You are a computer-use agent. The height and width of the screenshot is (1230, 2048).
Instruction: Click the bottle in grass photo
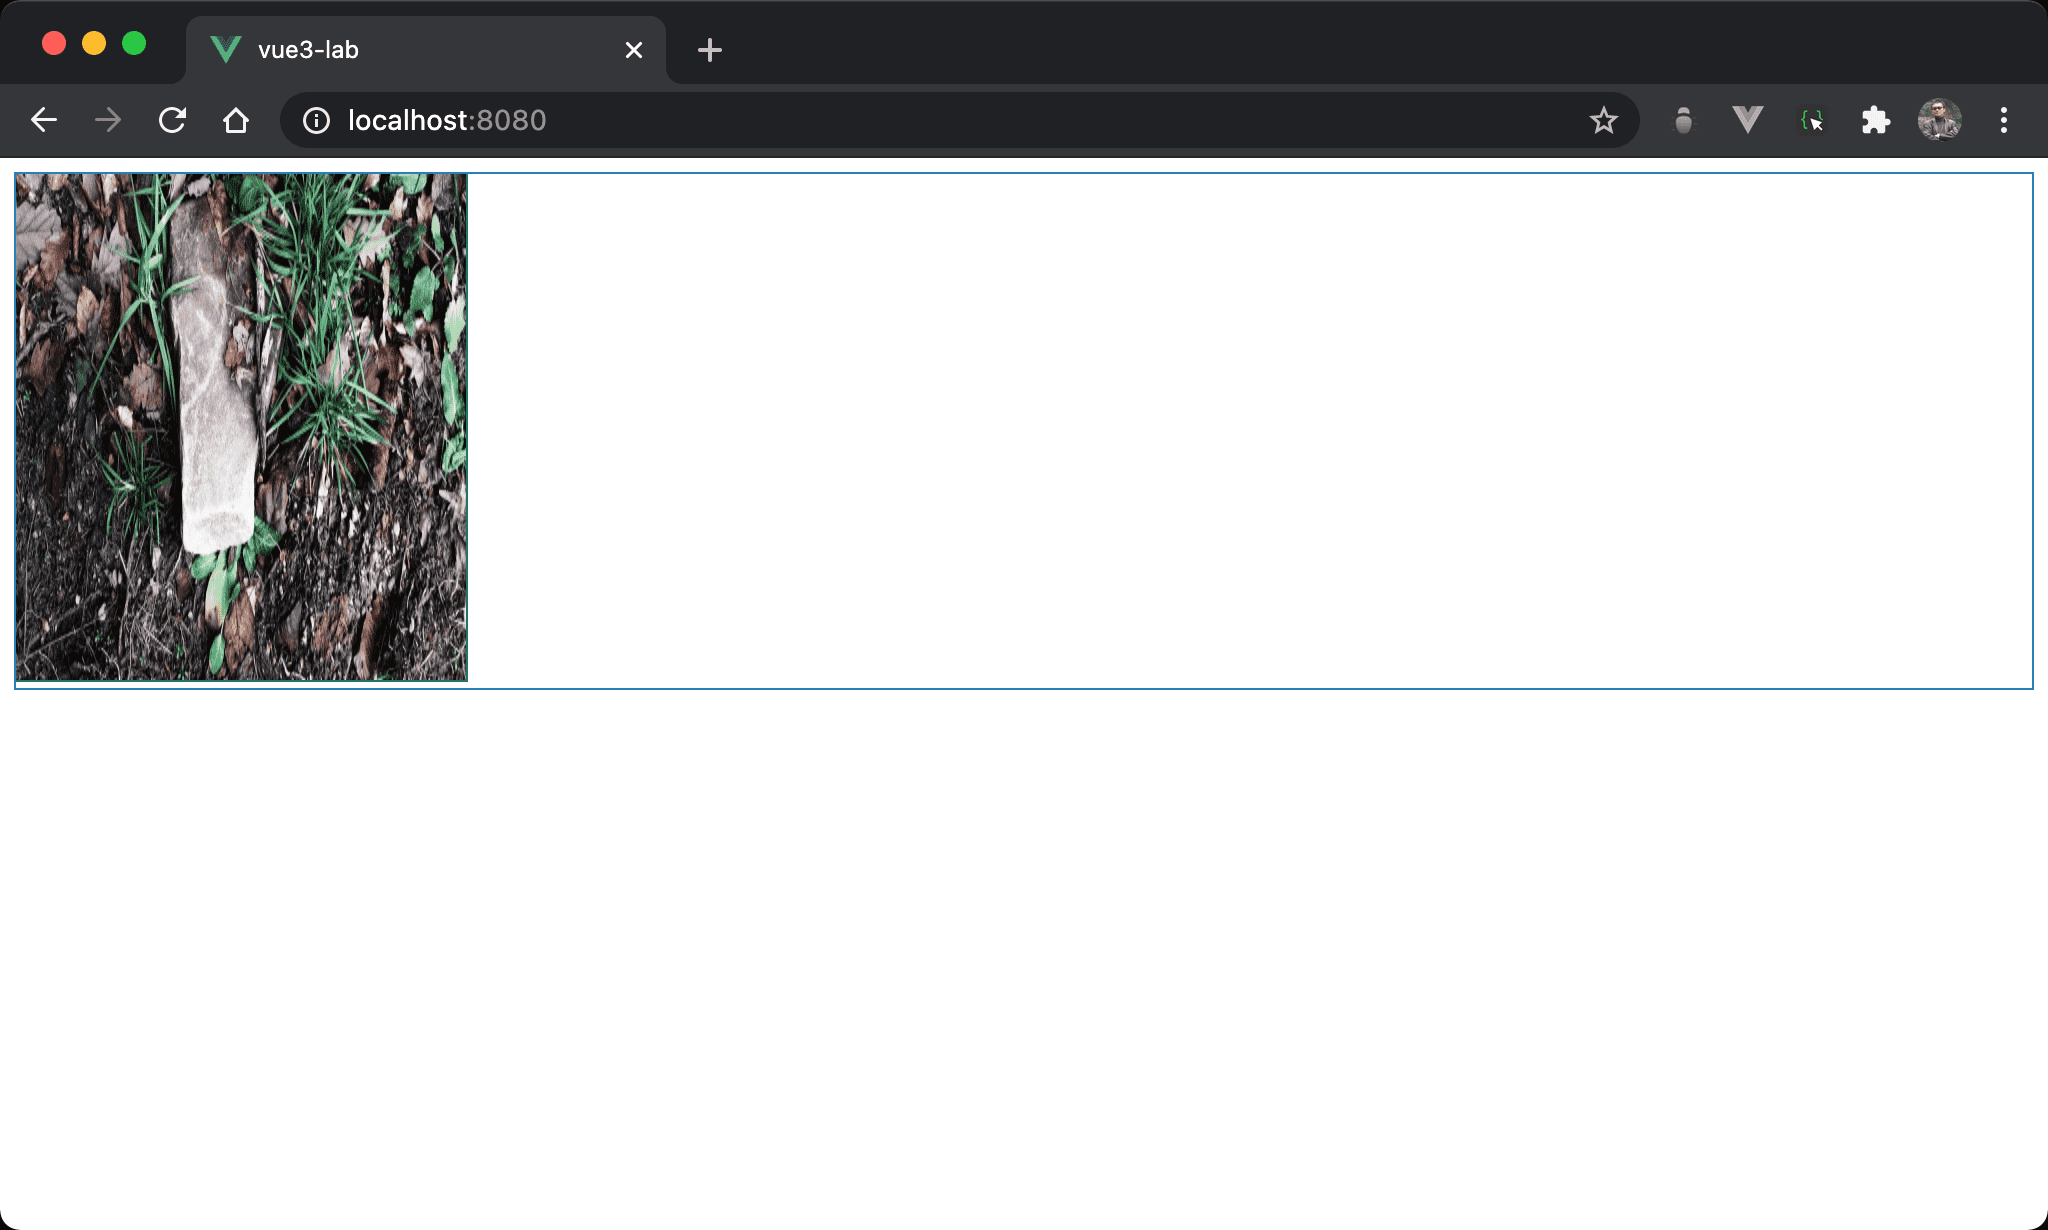241,427
